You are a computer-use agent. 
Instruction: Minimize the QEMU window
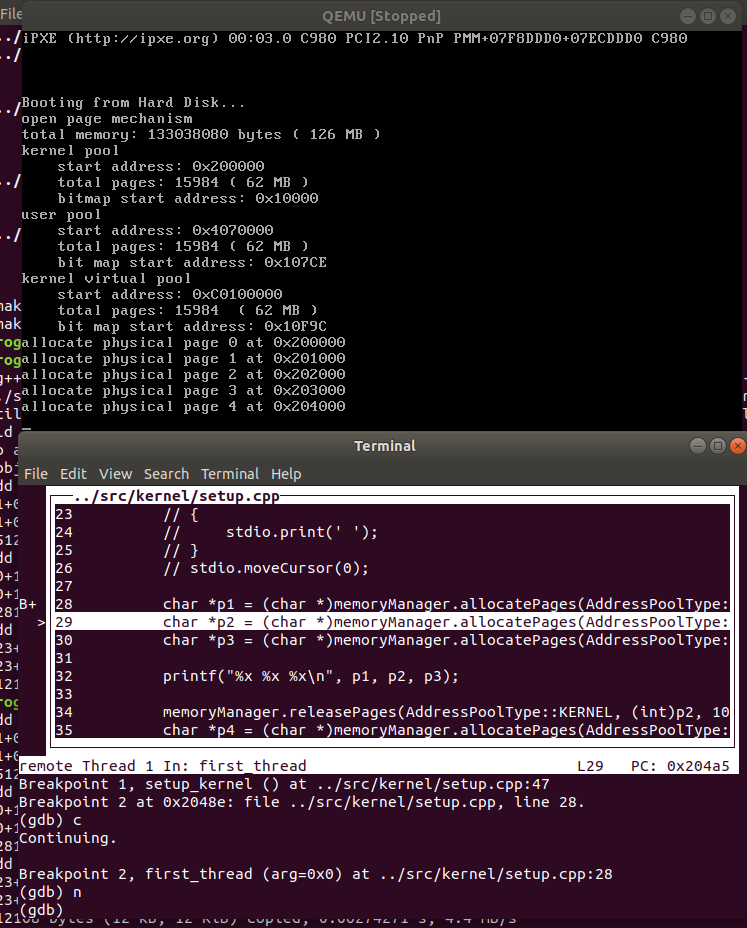point(688,16)
